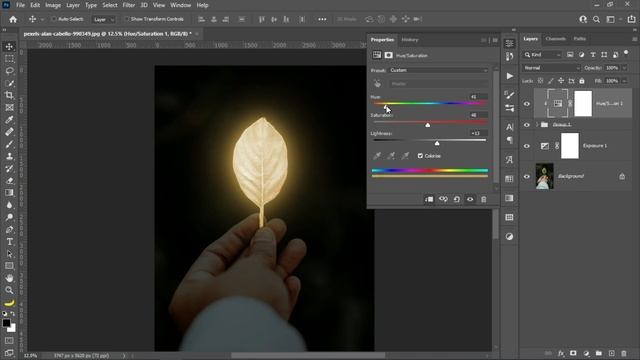Hide the Background layer
The image size is (640, 360).
(x=527, y=176)
